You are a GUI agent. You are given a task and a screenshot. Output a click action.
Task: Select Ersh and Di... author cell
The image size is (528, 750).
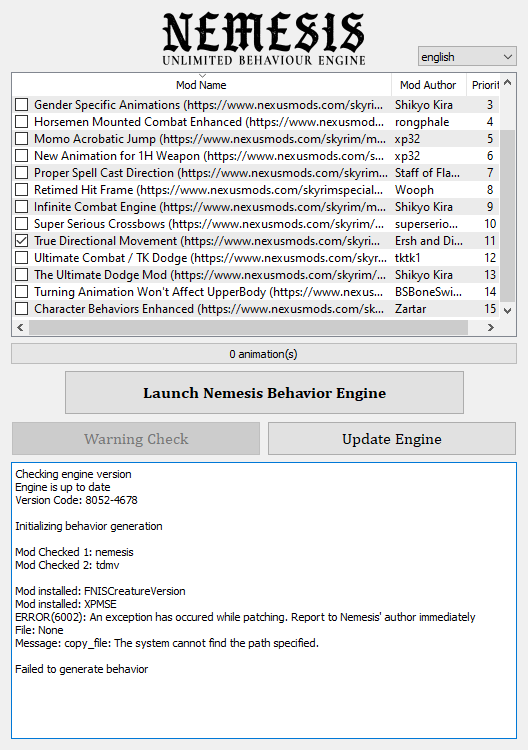pos(429,241)
